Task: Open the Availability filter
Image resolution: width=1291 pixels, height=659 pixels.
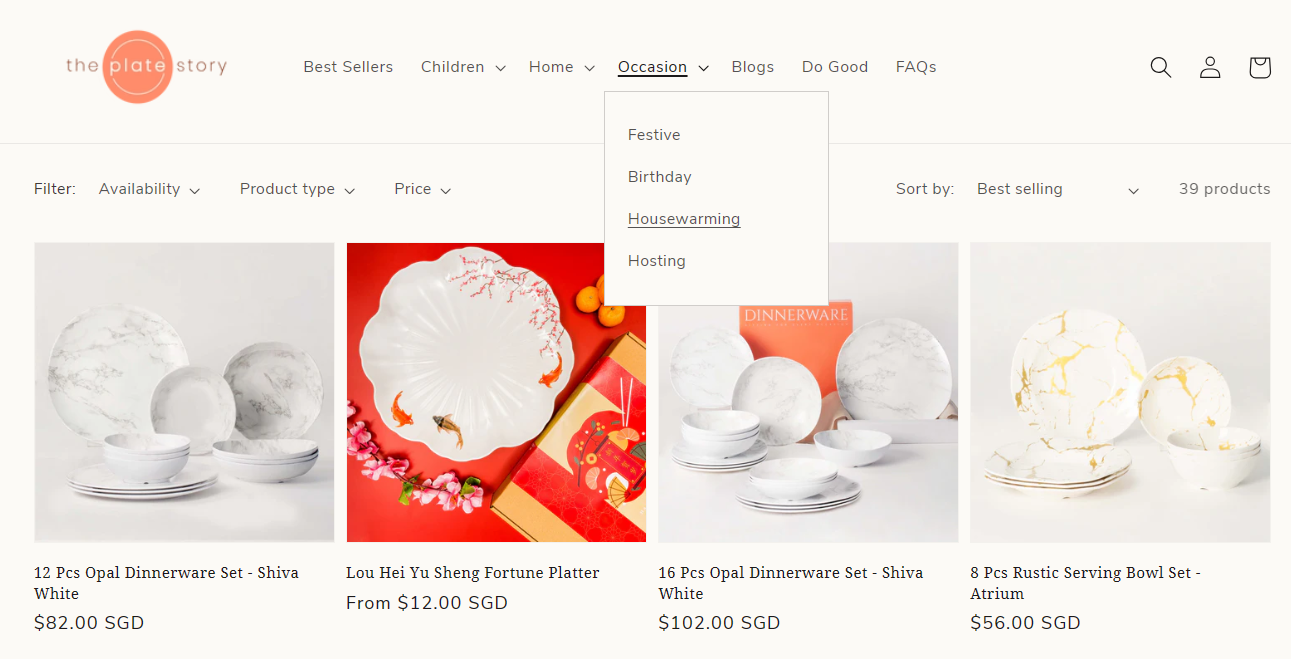Action: [149, 189]
